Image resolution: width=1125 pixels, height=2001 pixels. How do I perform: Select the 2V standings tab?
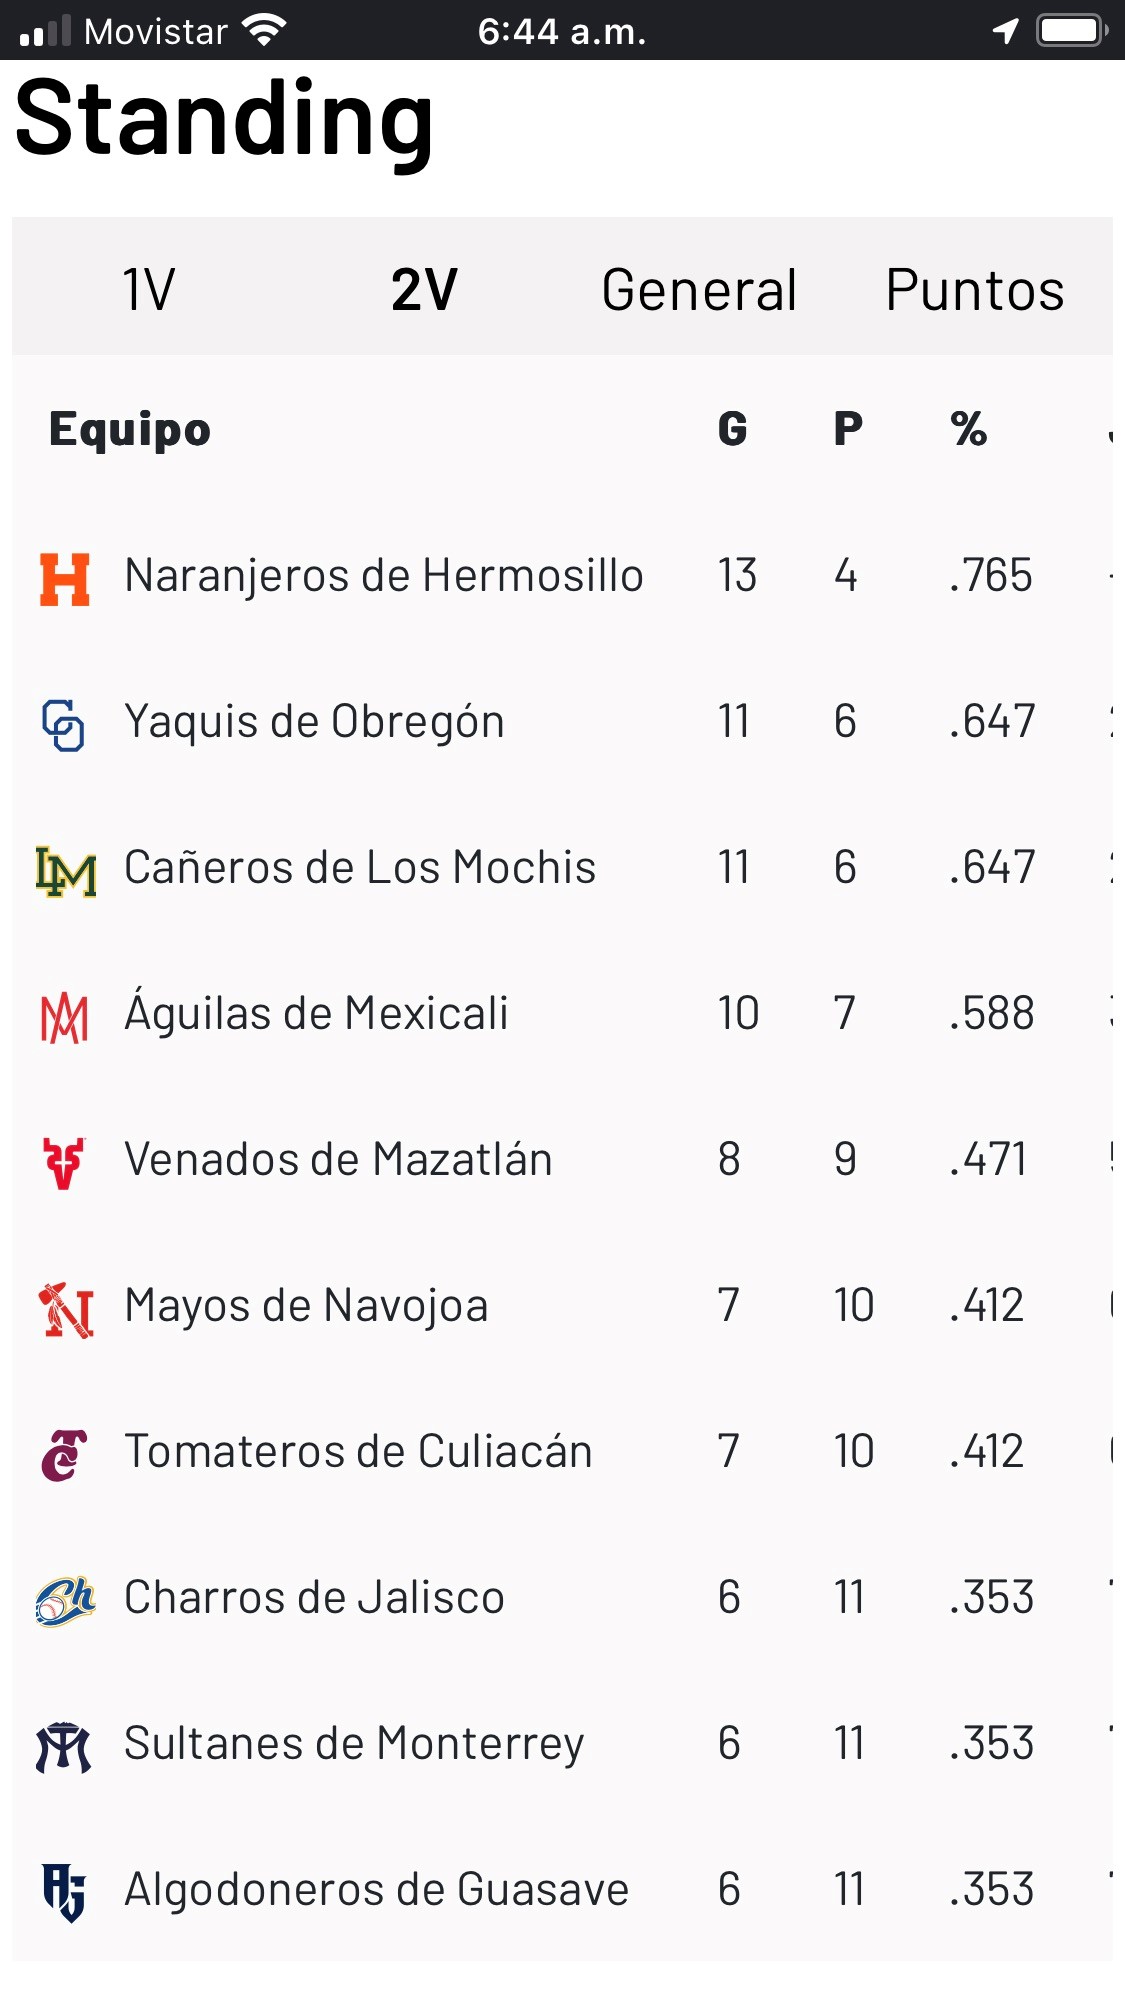pos(424,290)
